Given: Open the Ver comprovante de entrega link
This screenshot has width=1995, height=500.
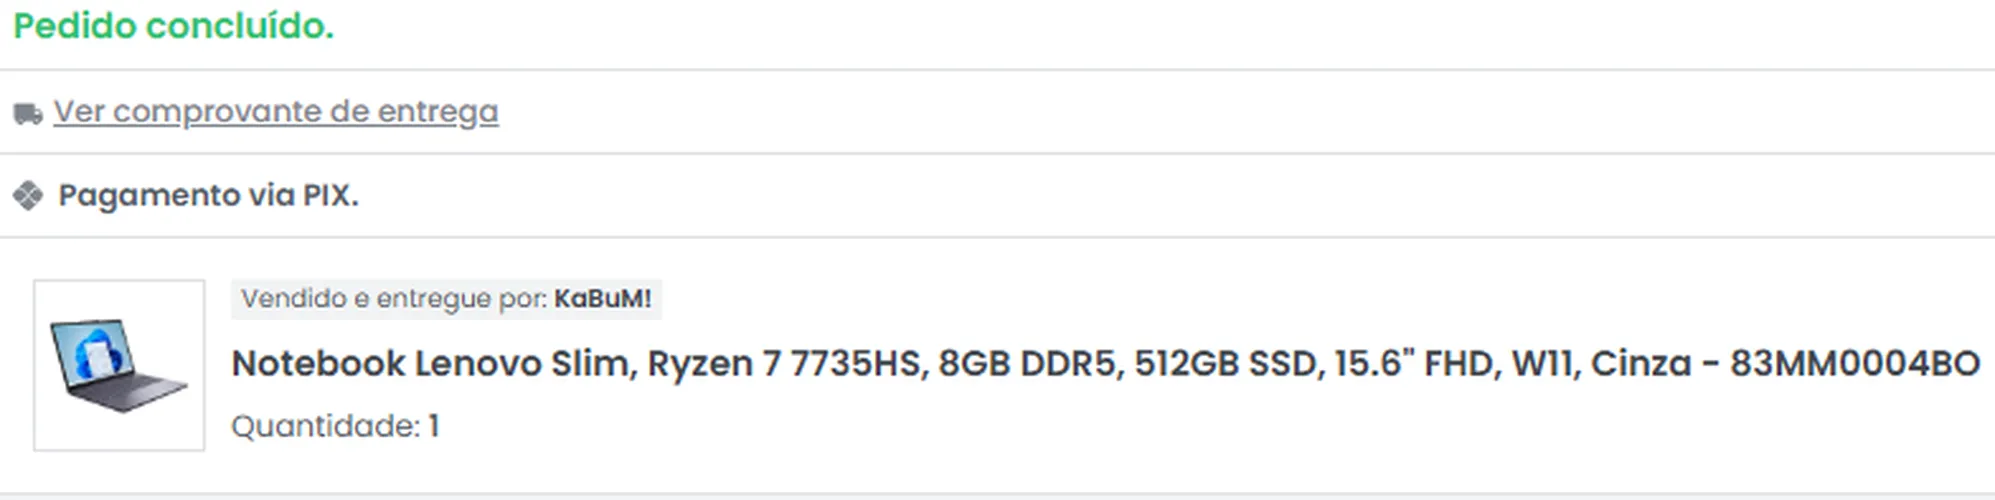Looking at the screenshot, I should click(x=276, y=112).
